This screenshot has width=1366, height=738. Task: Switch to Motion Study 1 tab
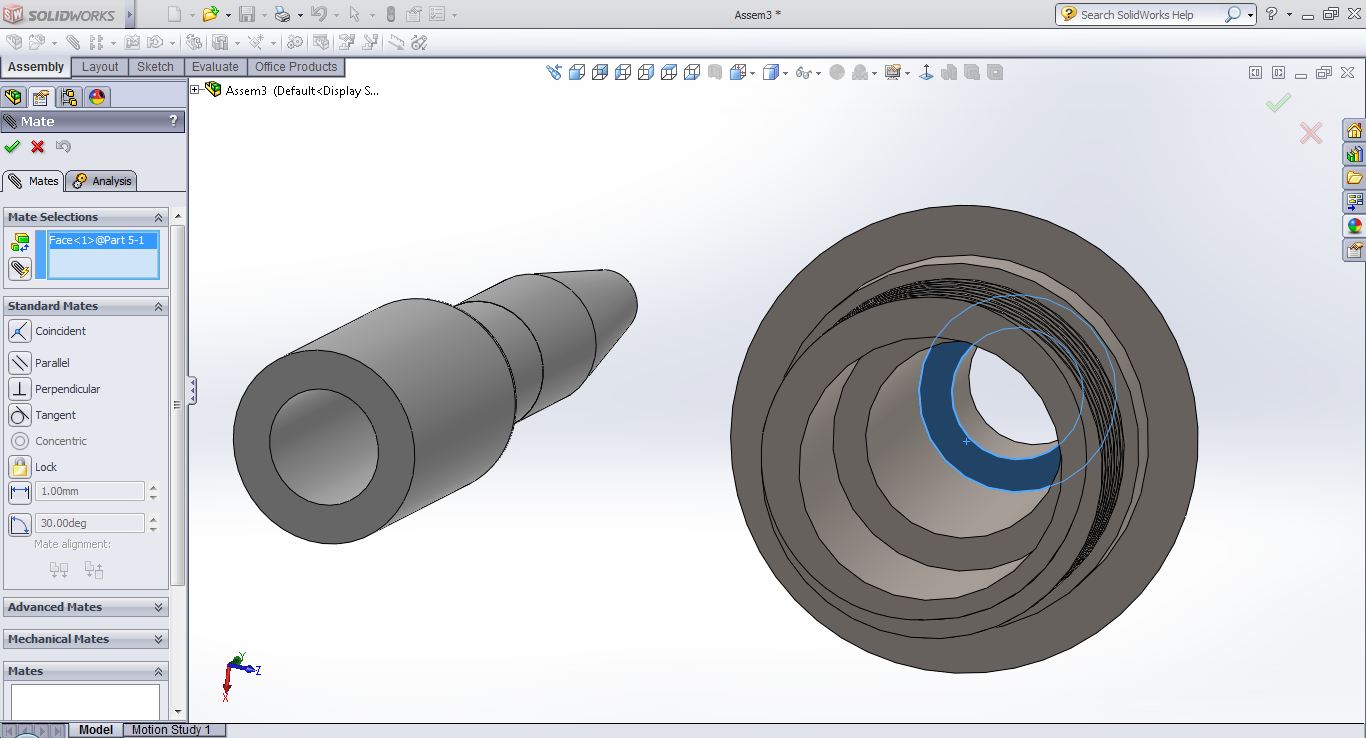pyautogui.click(x=171, y=730)
